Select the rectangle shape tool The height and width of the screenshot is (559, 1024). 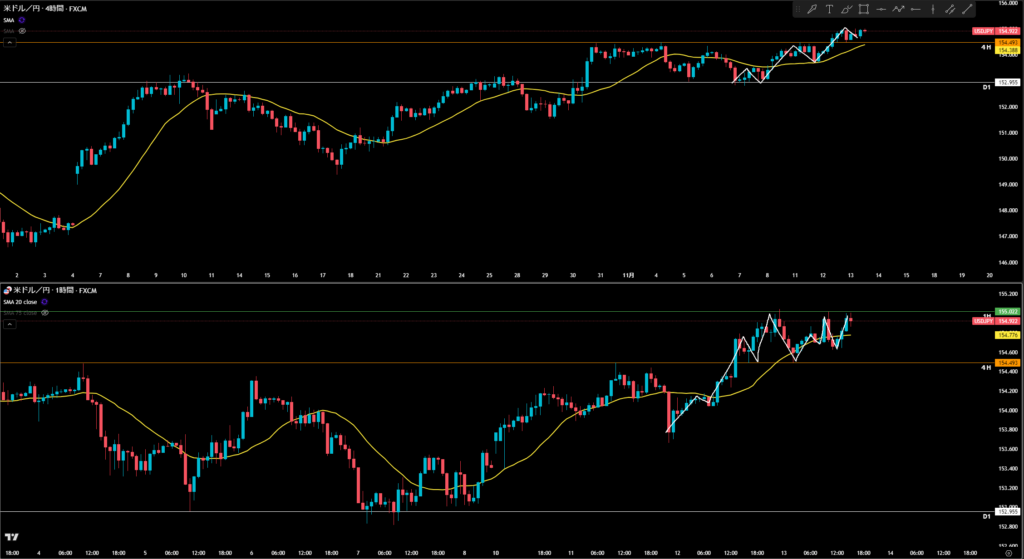coord(863,9)
